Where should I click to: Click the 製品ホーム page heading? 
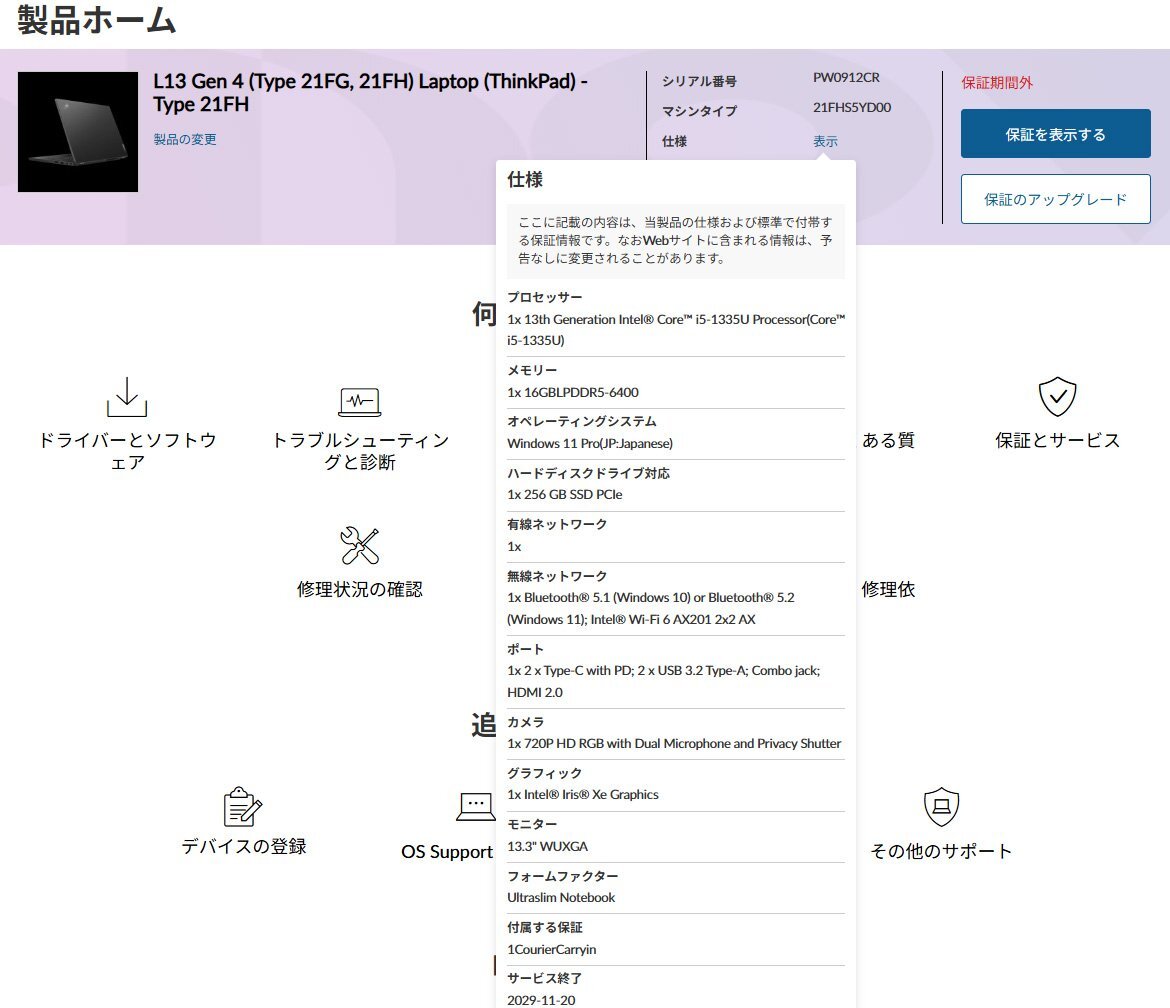(x=97, y=20)
